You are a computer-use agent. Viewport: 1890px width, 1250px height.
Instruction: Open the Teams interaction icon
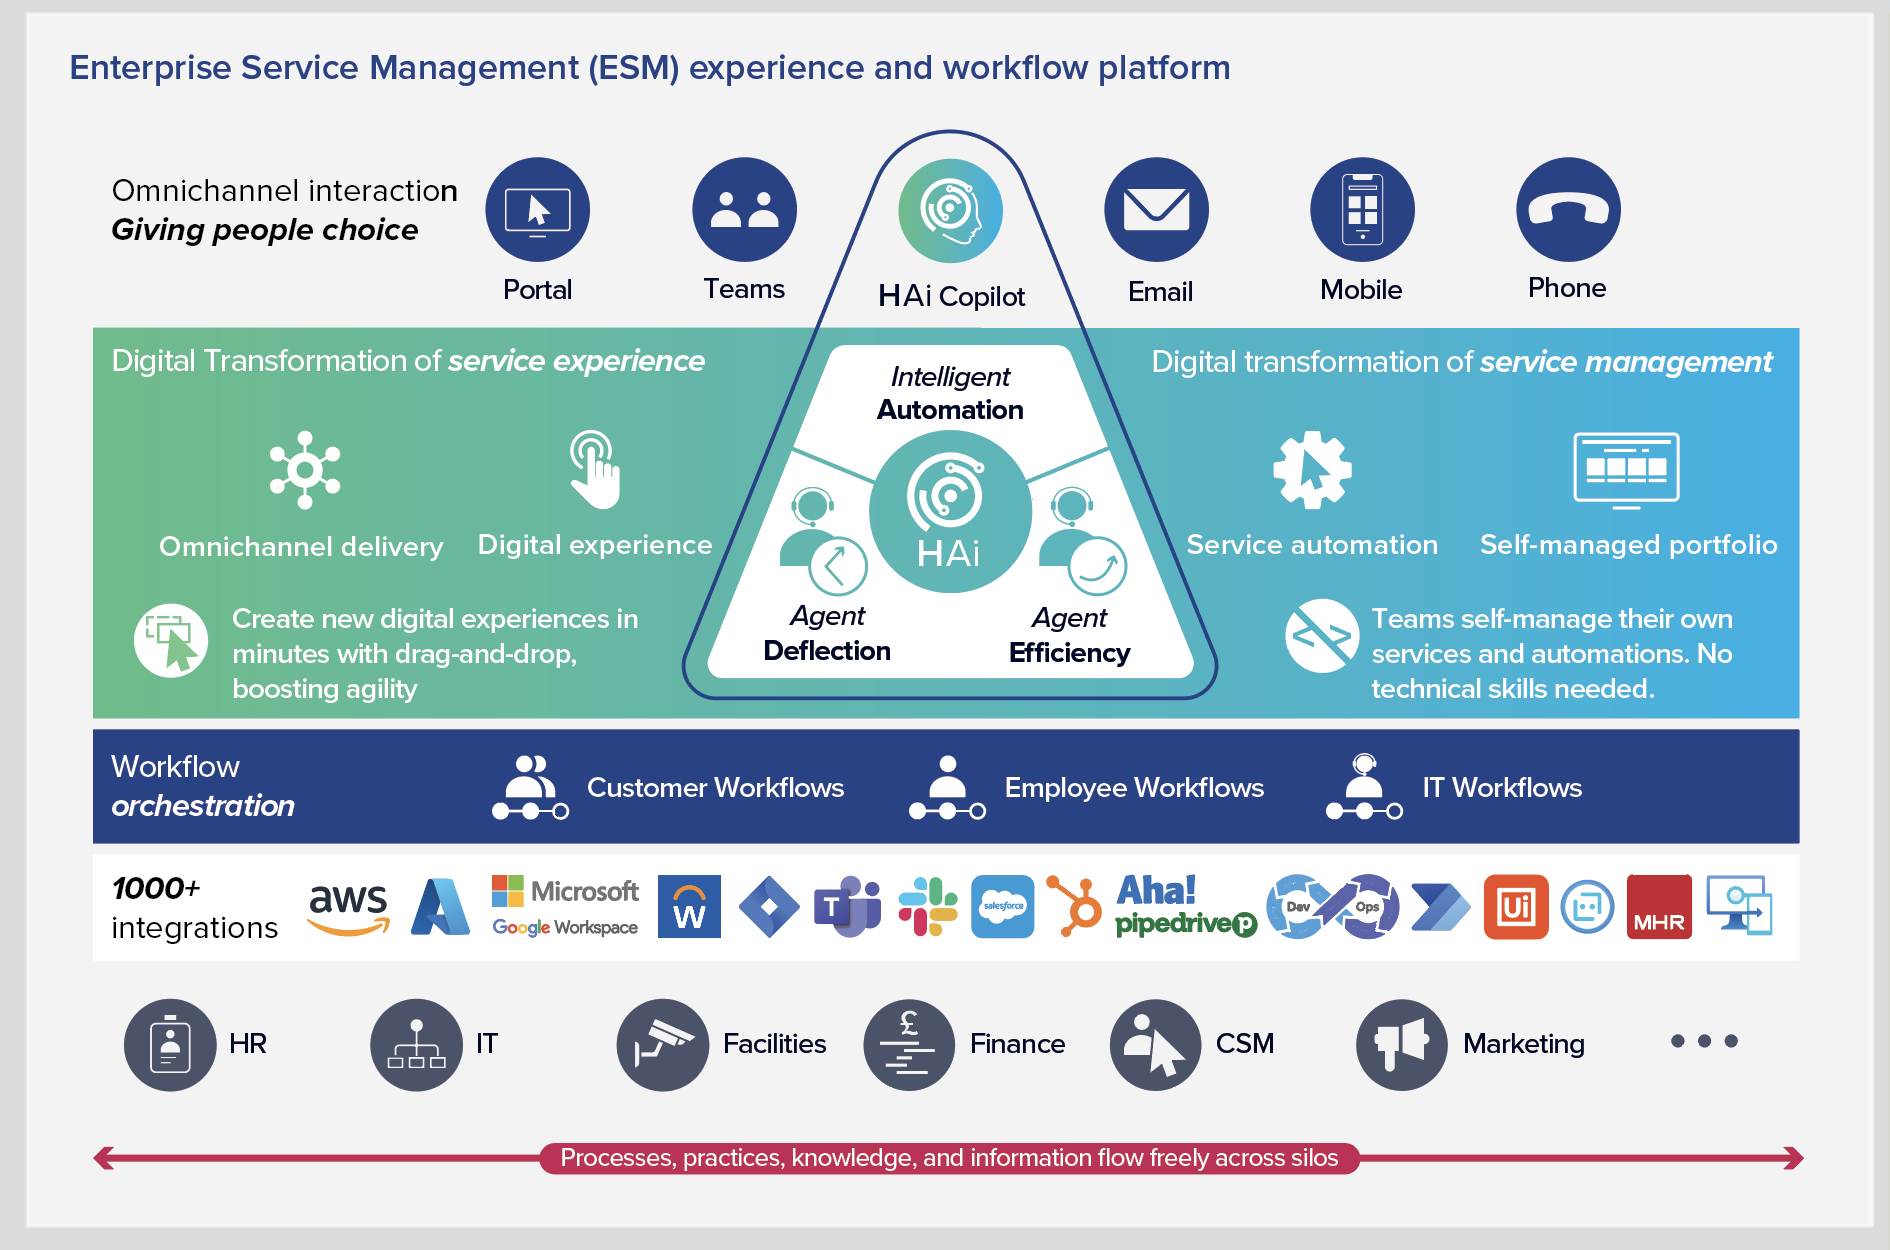[x=744, y=209]
